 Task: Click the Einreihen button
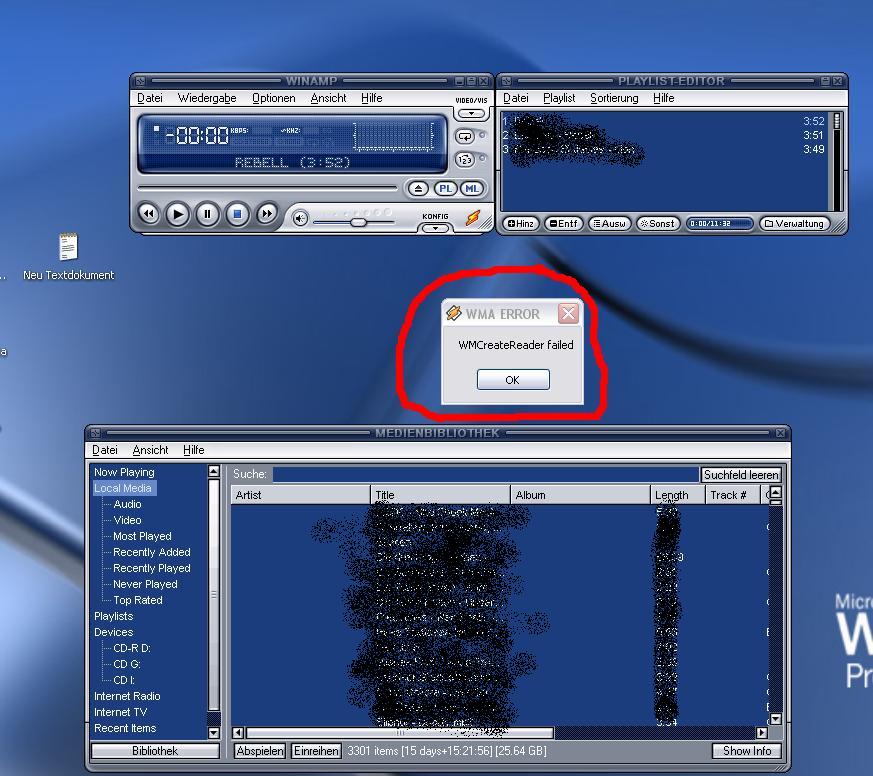coord(316,751)
